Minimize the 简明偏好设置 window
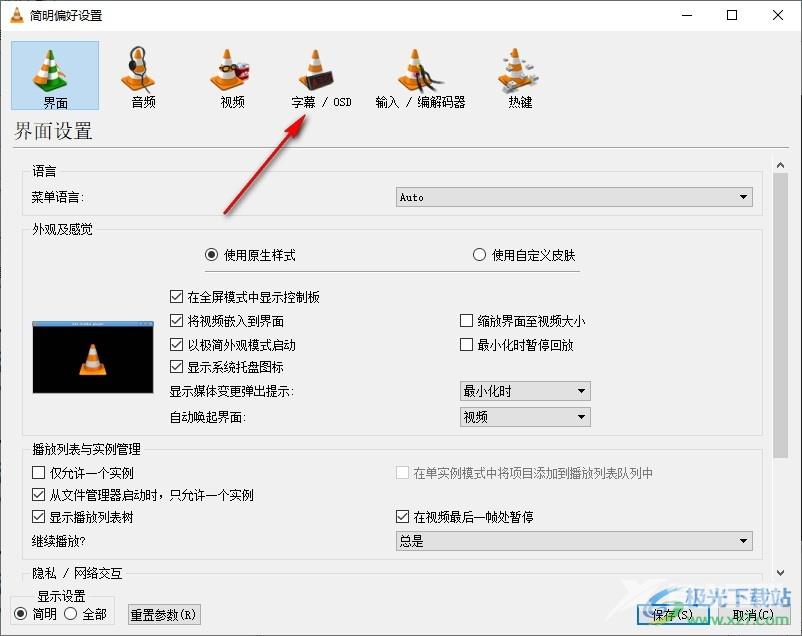Screen dimensions: 802x636 click(687, 15)
